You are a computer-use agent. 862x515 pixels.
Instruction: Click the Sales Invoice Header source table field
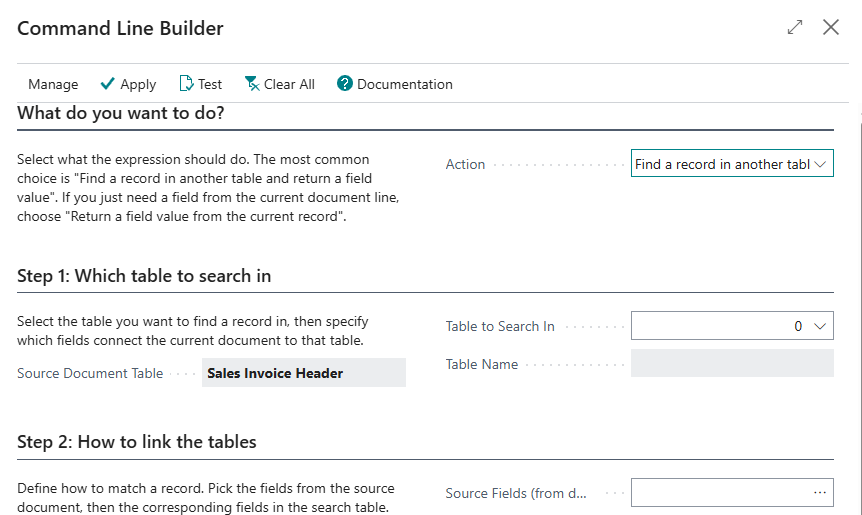tap(304, 373)
